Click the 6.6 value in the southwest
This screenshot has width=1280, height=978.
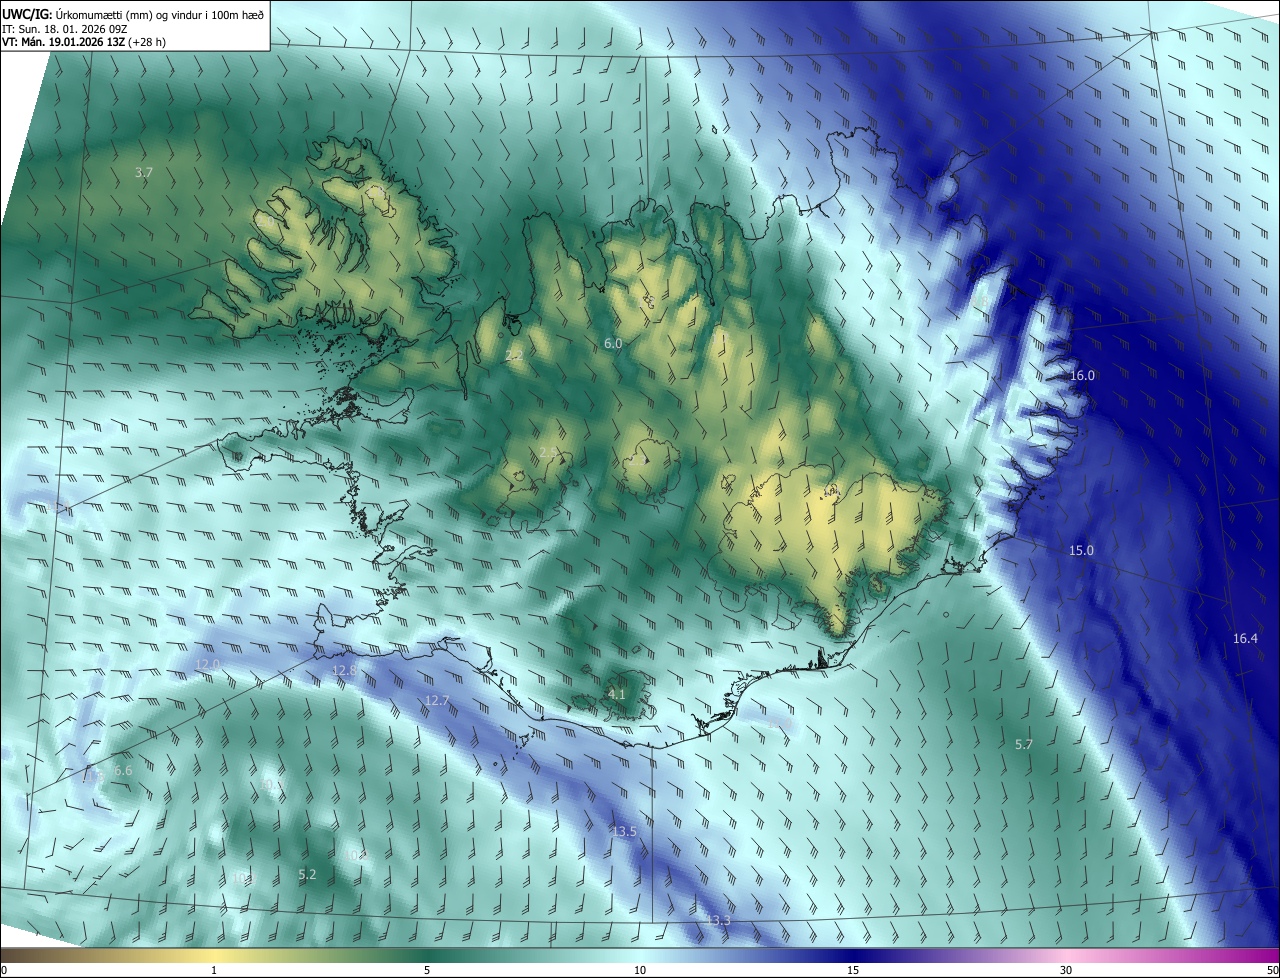tap(123, 771)
